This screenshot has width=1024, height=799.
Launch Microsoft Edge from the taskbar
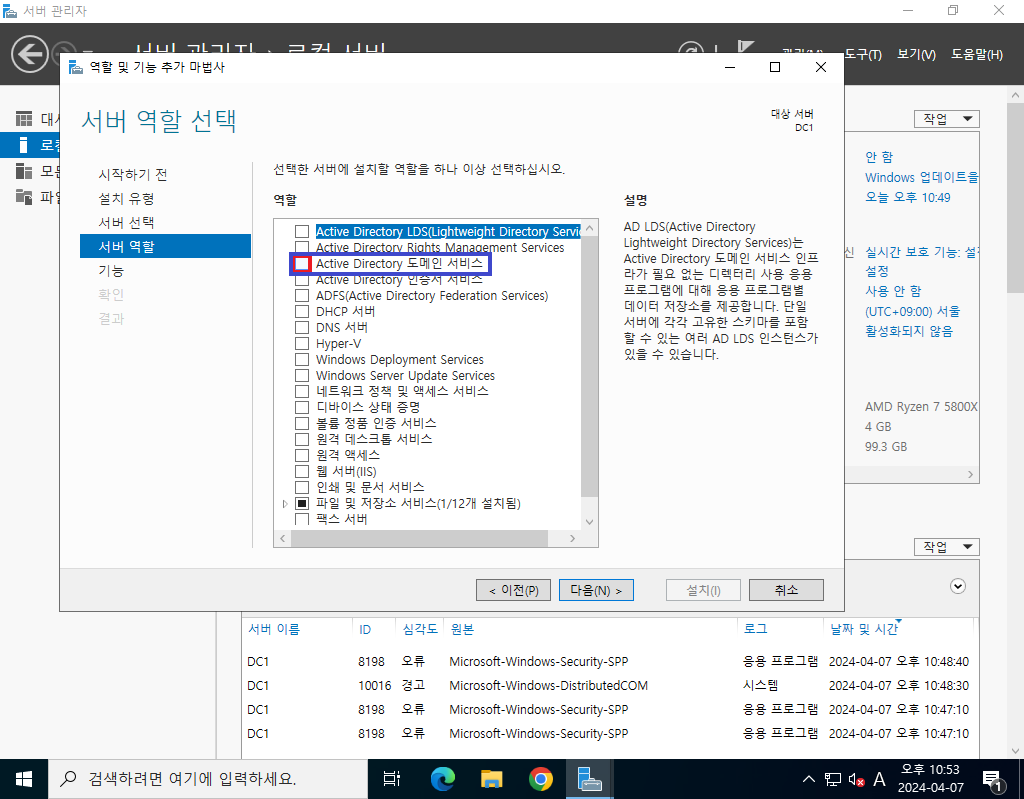(x=443, y=779)
